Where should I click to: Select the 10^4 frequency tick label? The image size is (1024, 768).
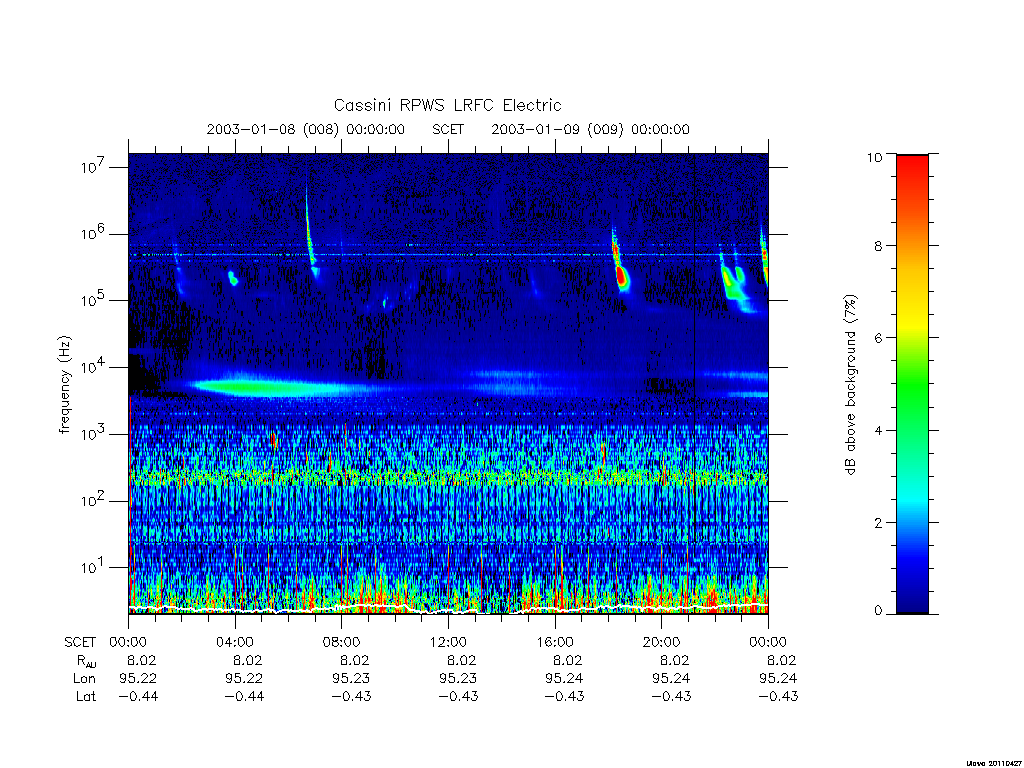(x=93, y=368)
